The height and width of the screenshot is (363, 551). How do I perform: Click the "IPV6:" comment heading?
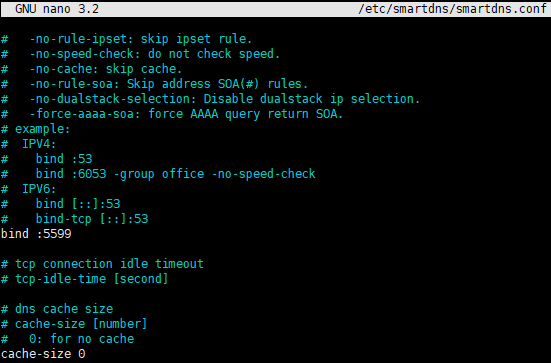click(39, 189)
